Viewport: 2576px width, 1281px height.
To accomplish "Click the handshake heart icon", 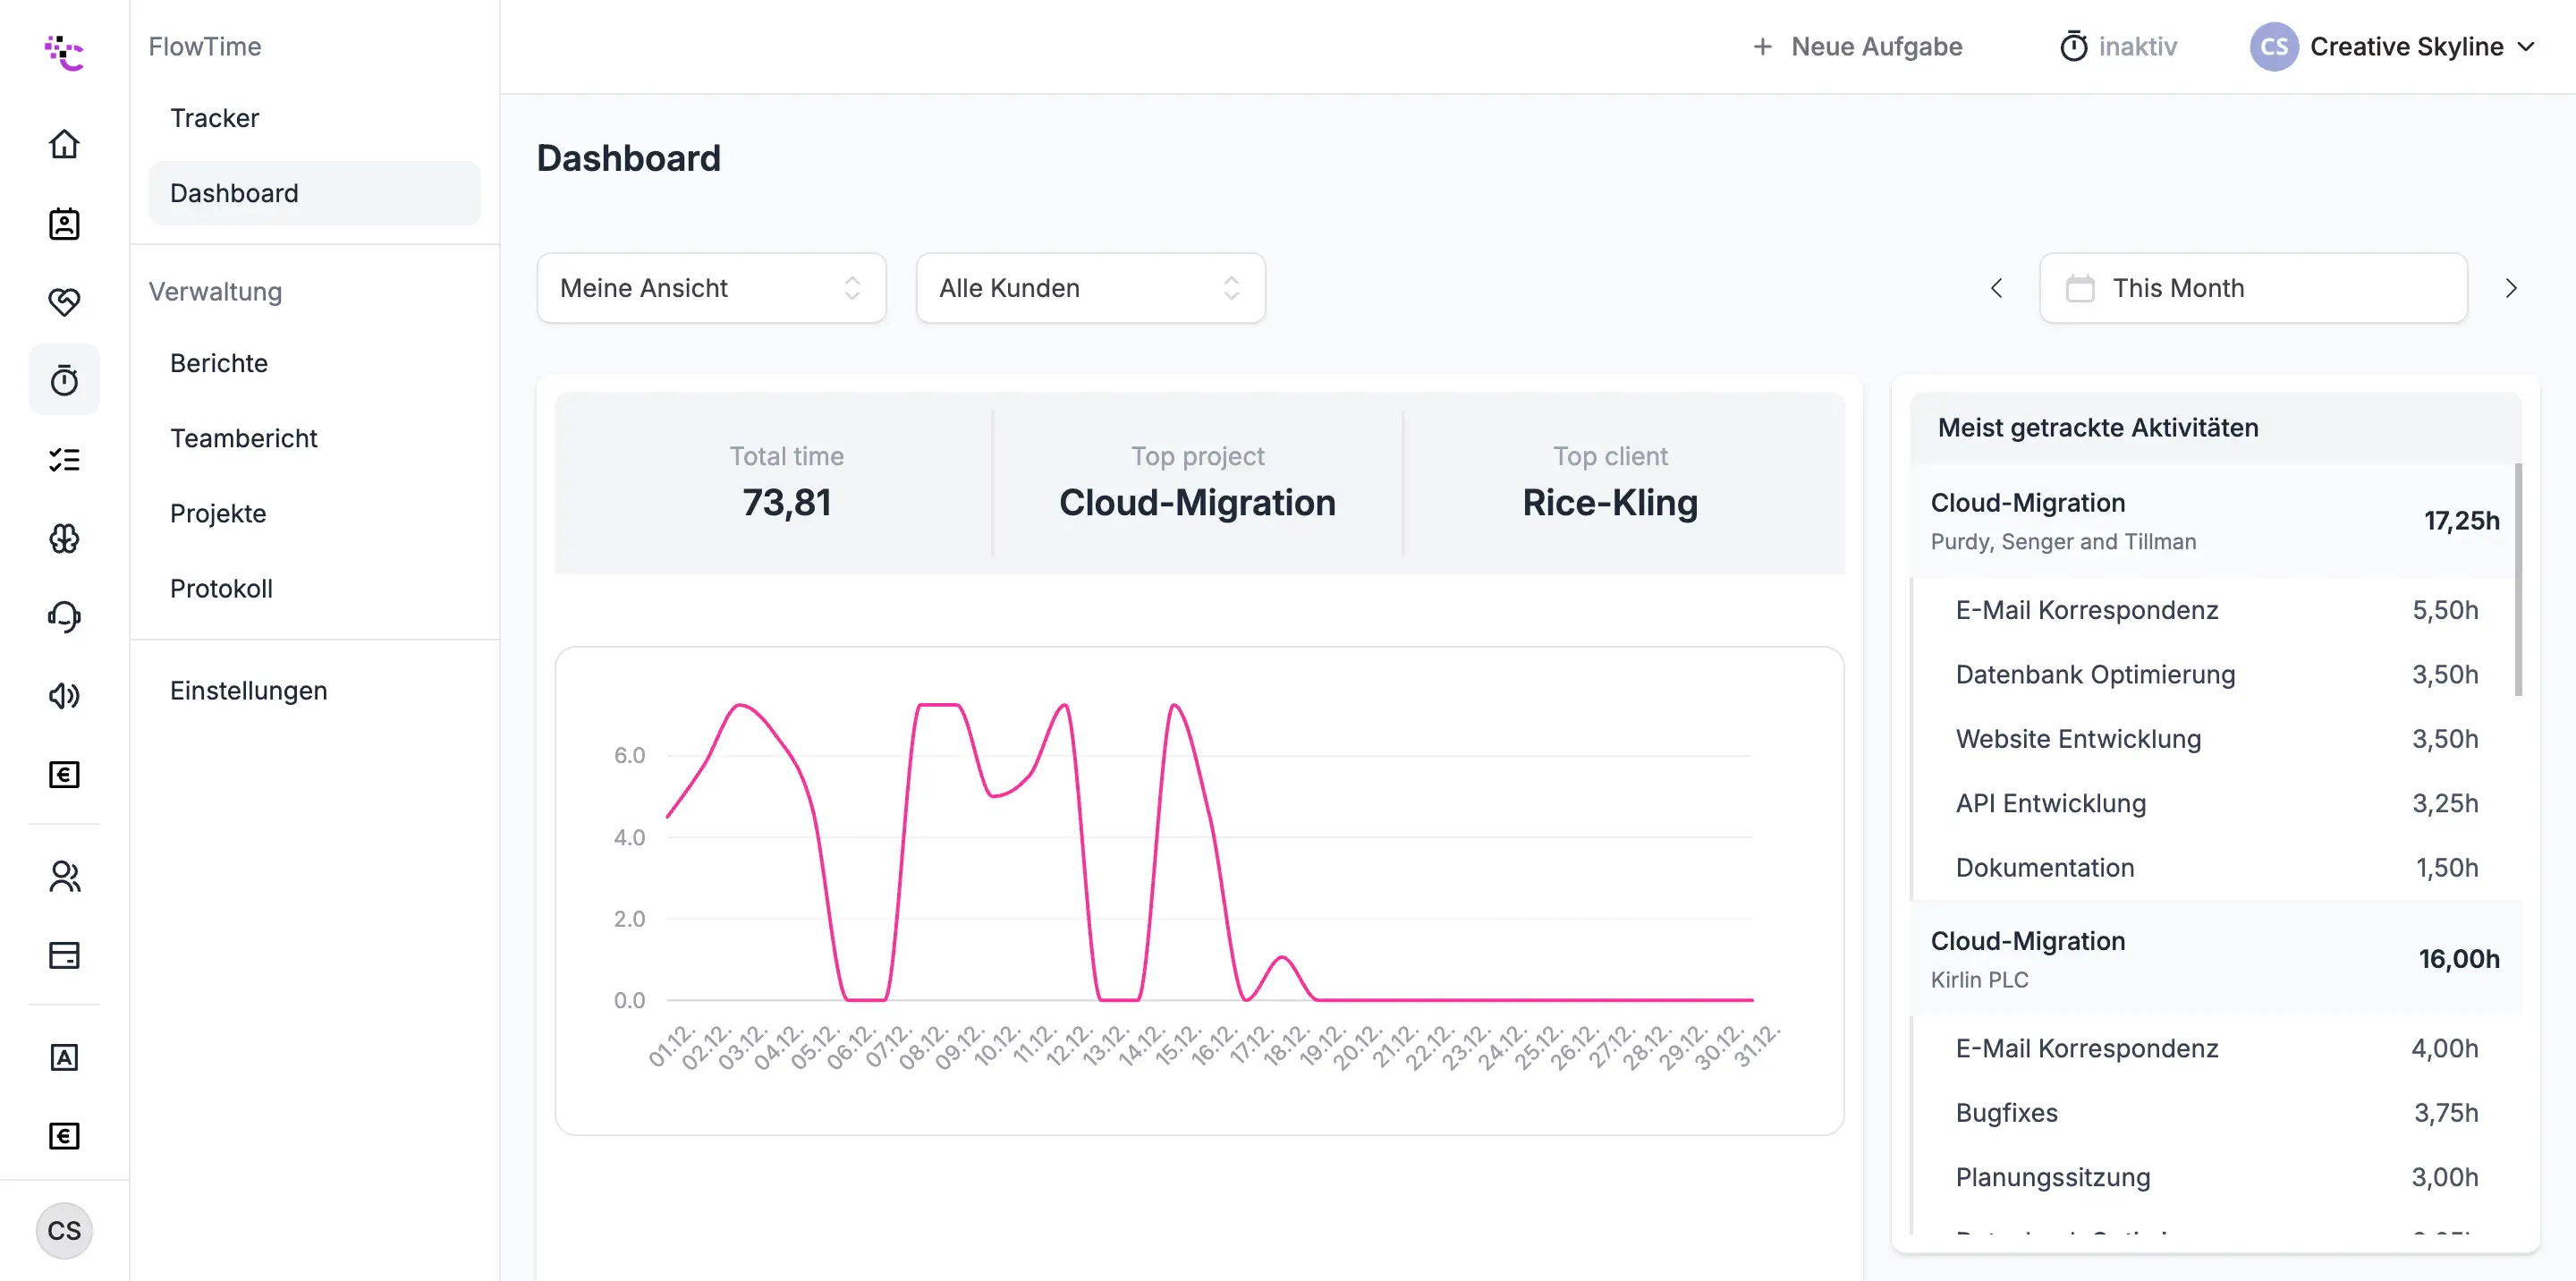I will click(x=64, y=301).
